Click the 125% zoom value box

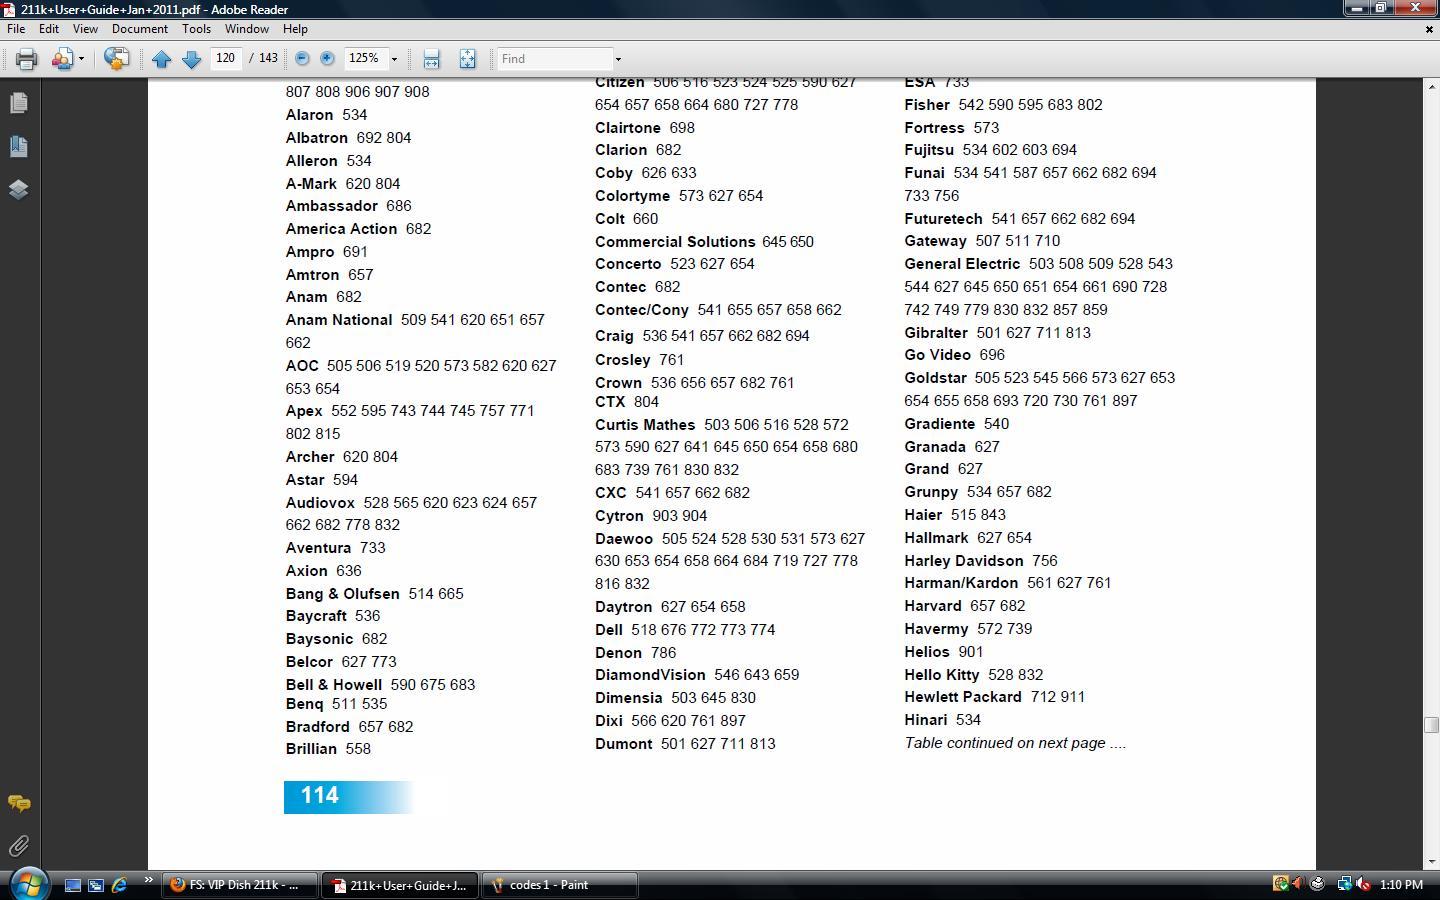click(x=365, y=59)
